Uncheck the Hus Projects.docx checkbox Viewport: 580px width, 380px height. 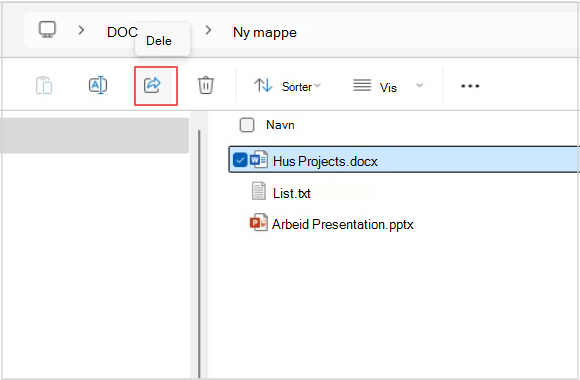tap(240, 160)
